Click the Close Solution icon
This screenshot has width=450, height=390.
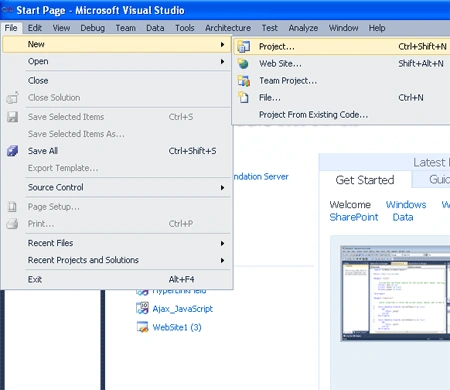coord(12,98)
